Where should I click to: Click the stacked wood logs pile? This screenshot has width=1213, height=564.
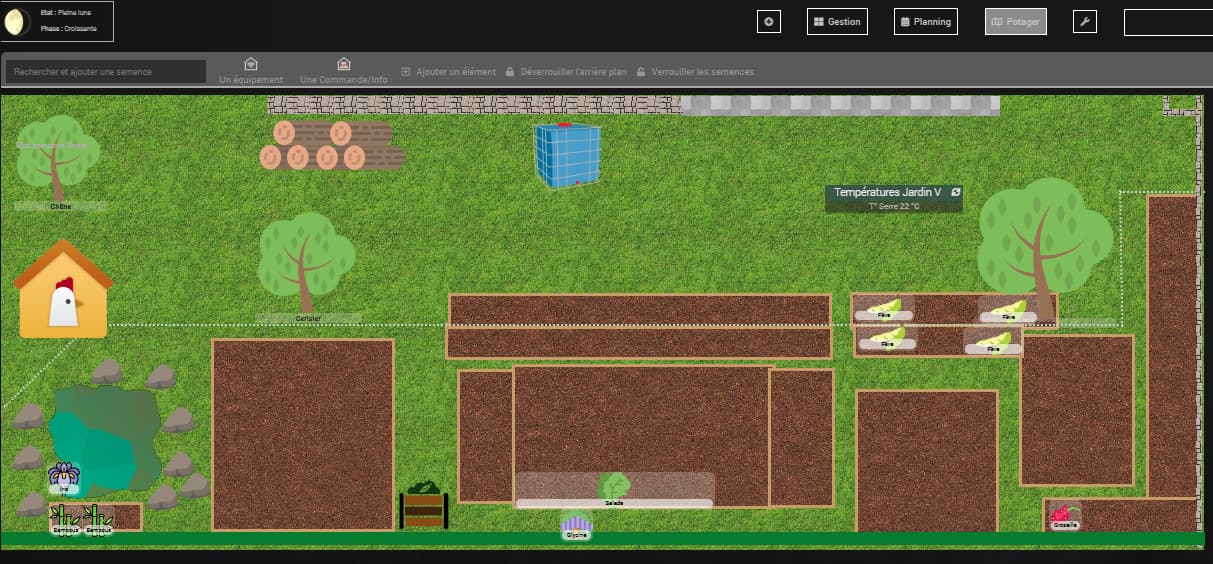click(331, 145)
